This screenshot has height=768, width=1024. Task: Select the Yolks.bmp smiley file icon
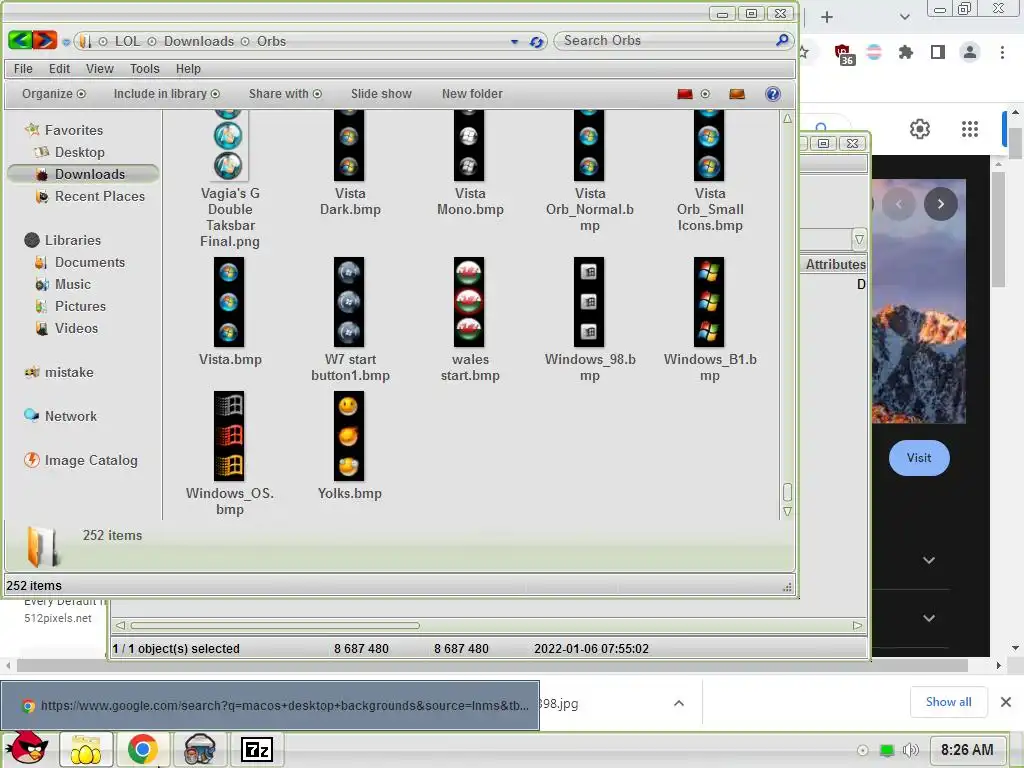[349, 436]
